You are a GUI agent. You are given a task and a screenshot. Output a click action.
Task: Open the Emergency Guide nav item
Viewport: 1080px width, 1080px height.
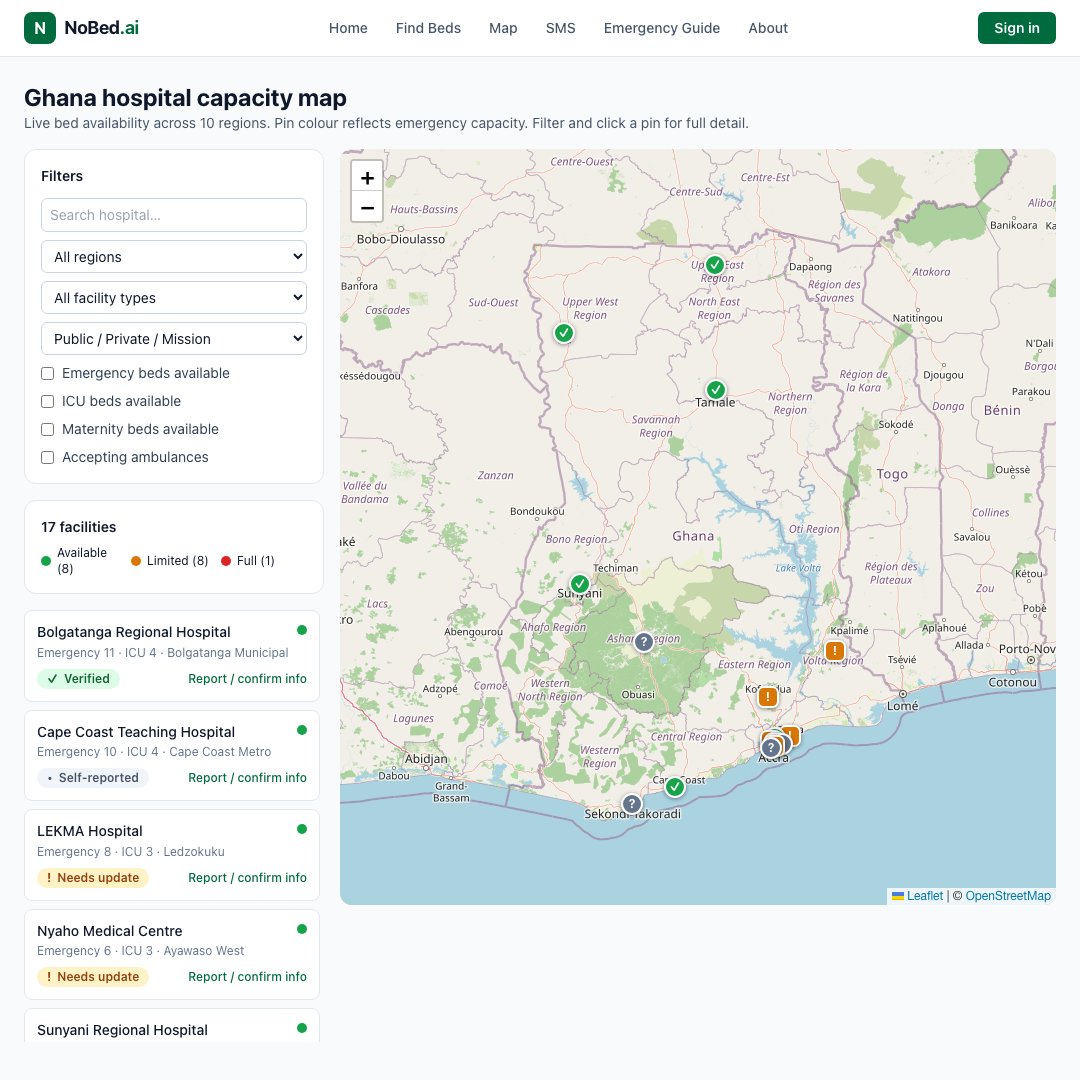click(x=662, y=28)
